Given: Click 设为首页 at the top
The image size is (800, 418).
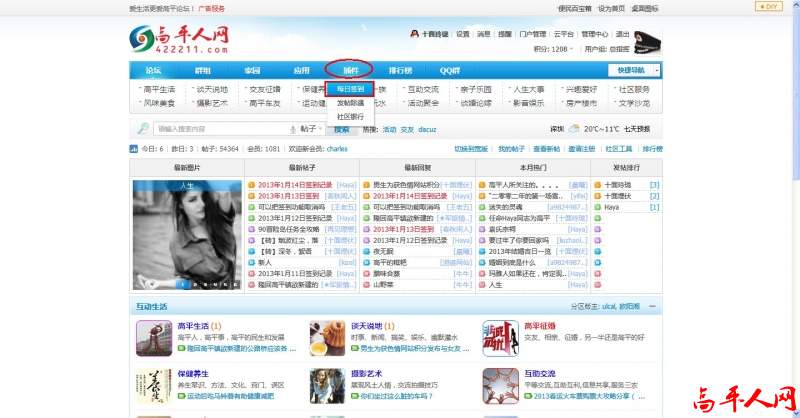Looking at the screenshot, I should [611, 9].
